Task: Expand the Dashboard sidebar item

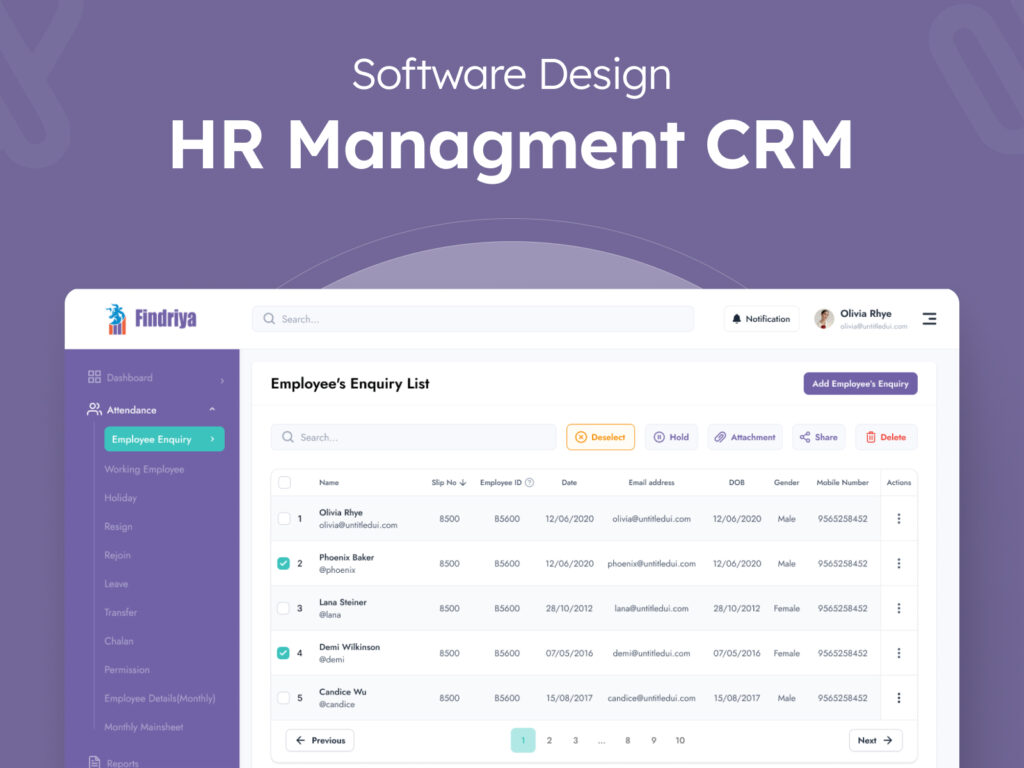Action: pyautogui.click(x=222, y=379)
